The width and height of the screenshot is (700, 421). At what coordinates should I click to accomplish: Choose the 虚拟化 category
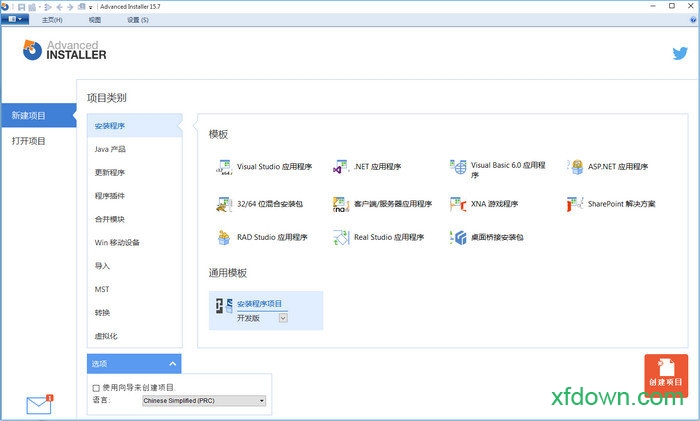[x=134, y=336]
